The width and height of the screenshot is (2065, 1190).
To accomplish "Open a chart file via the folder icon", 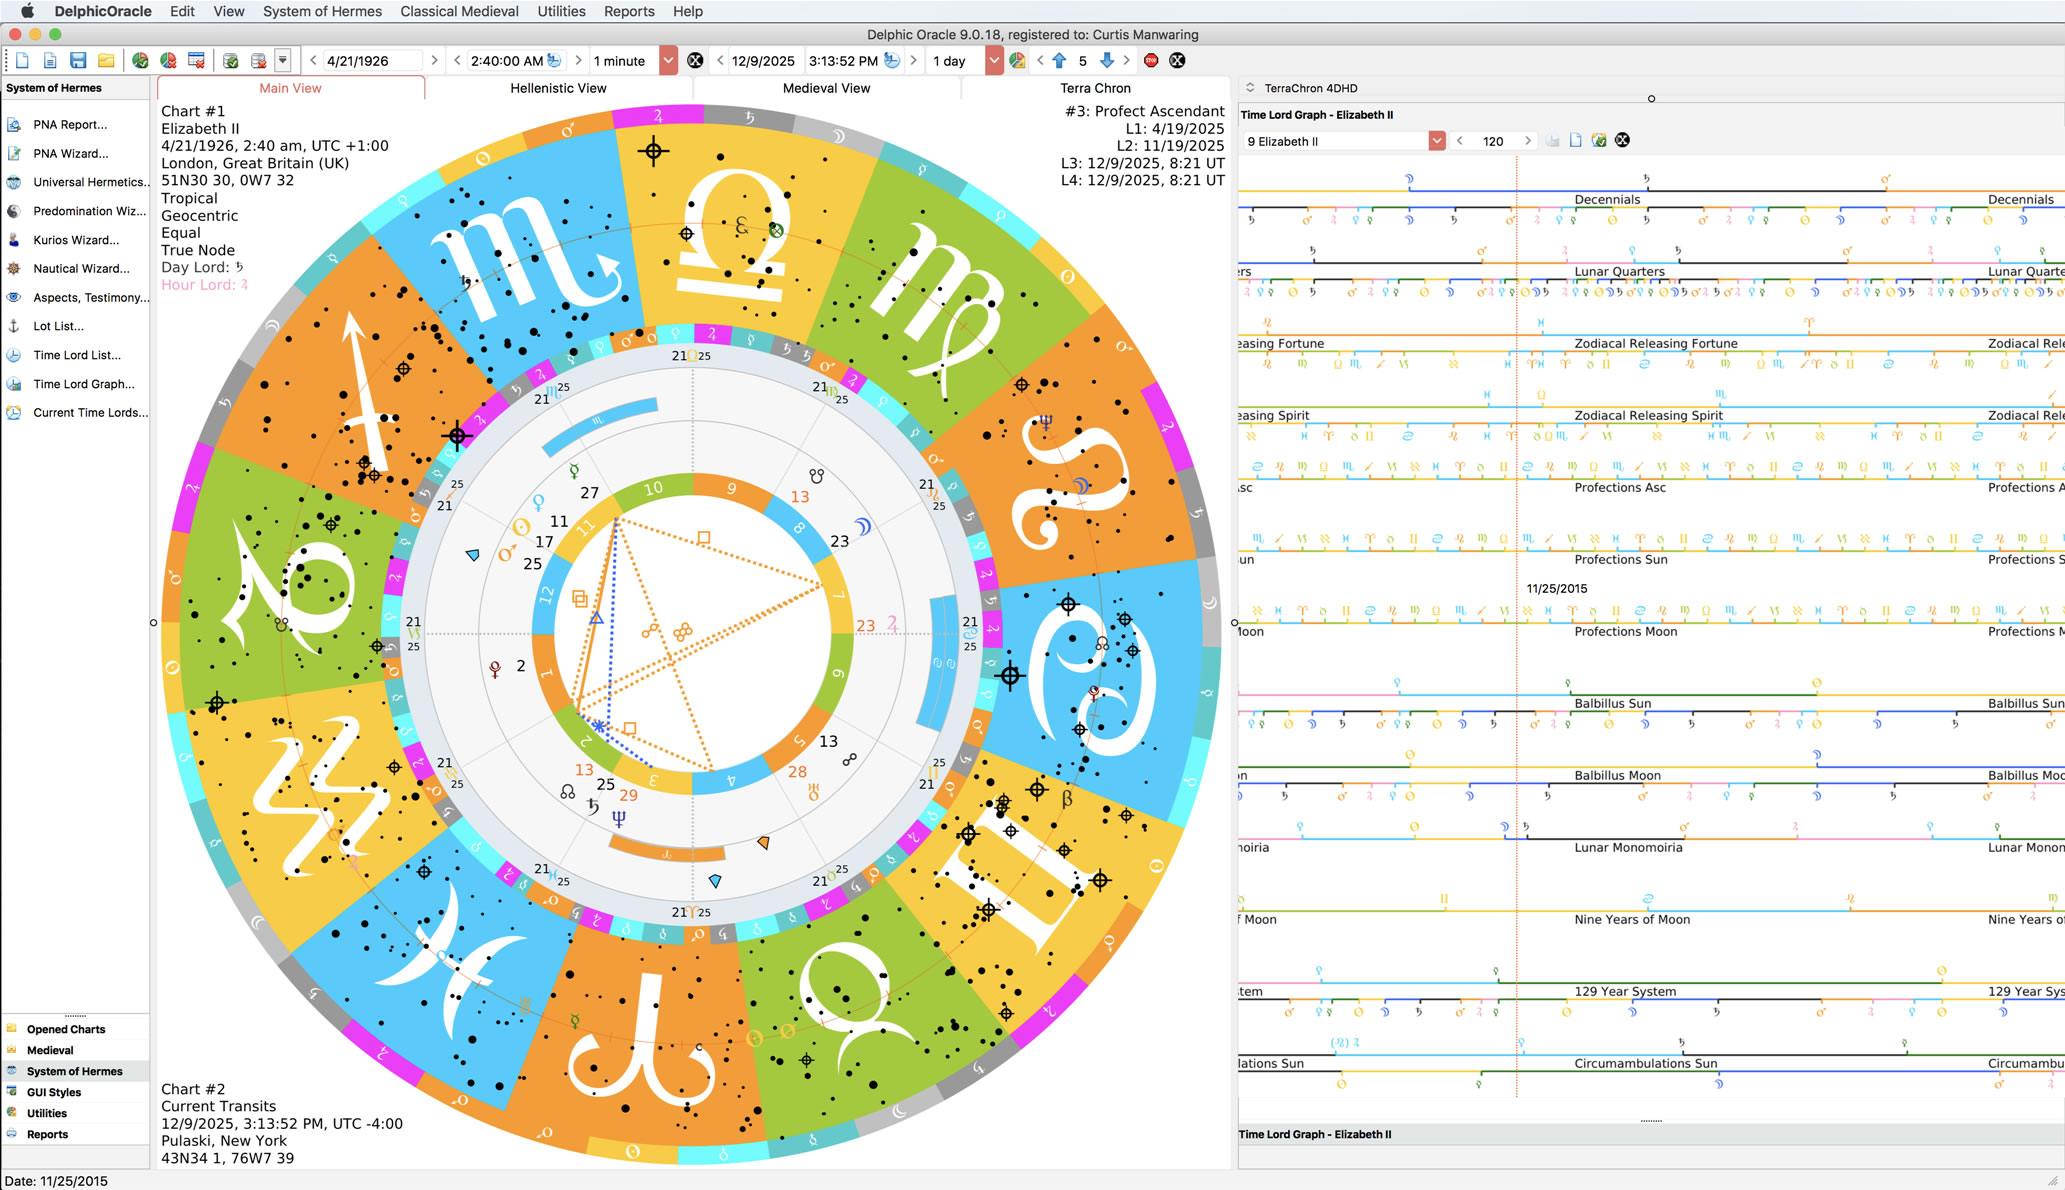I will (106, 61).
